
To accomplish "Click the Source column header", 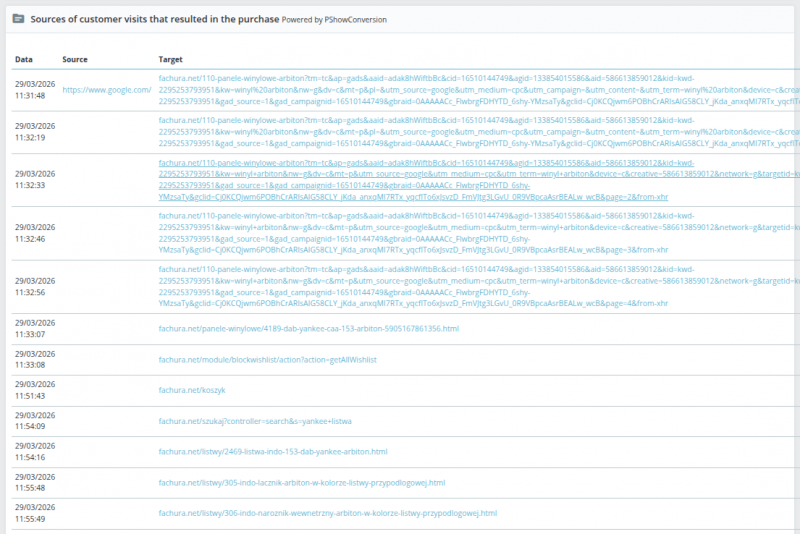I will tap(75, 59).
